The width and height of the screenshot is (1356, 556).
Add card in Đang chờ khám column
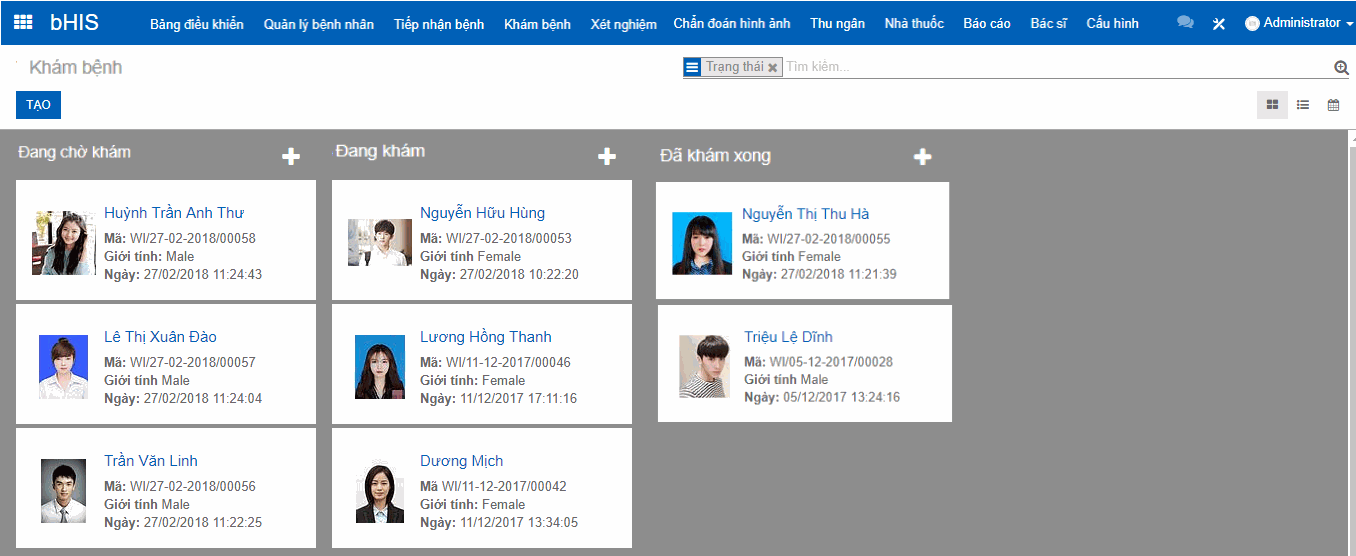click(x=290, y=156)
